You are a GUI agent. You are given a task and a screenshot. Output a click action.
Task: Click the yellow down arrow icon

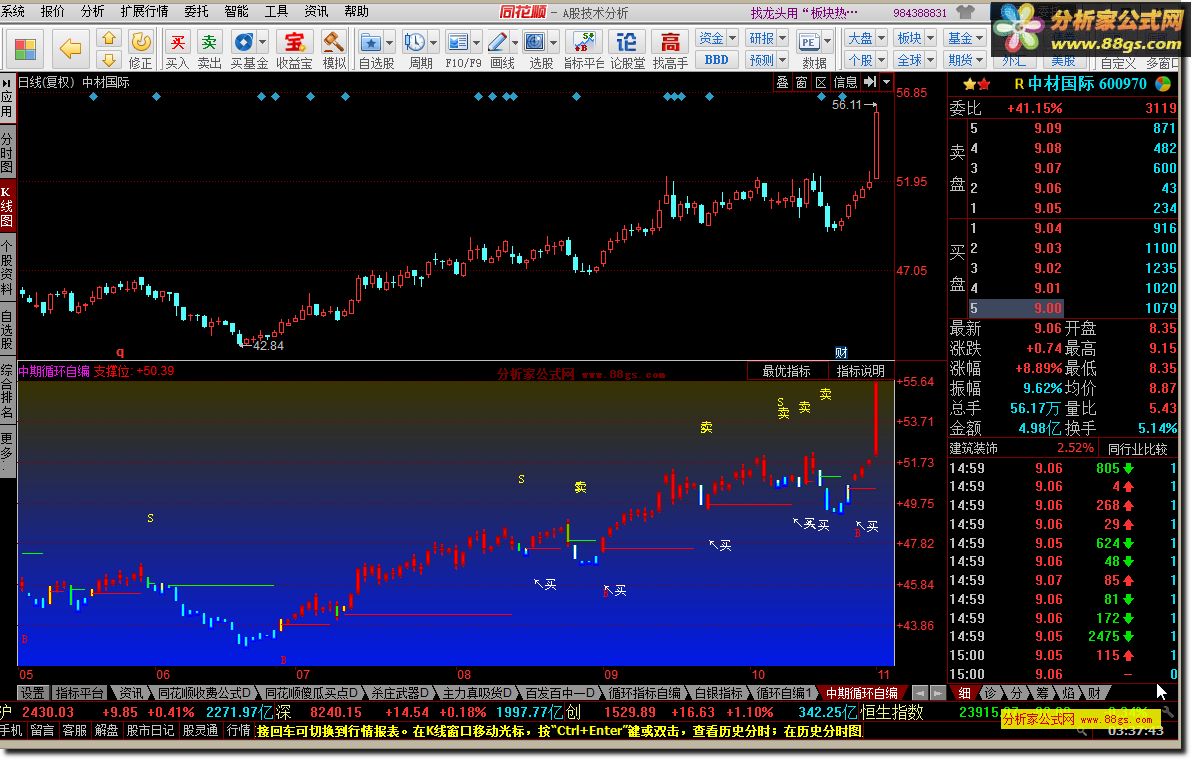pos(109,60)
